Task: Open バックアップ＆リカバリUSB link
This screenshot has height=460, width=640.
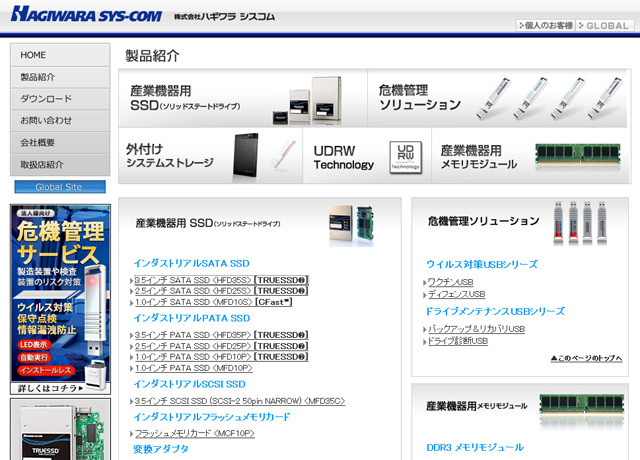Action: pyautogui.click(x=476, y=329)
